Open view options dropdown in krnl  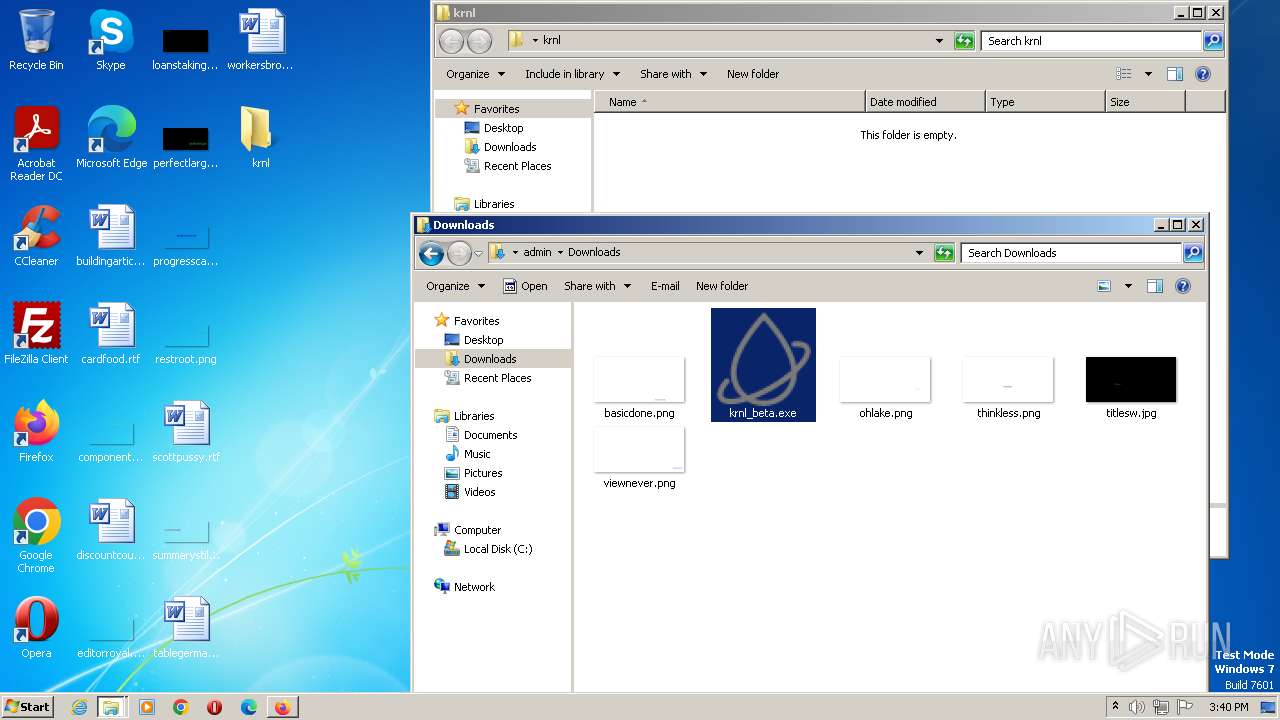(1148, 74)
